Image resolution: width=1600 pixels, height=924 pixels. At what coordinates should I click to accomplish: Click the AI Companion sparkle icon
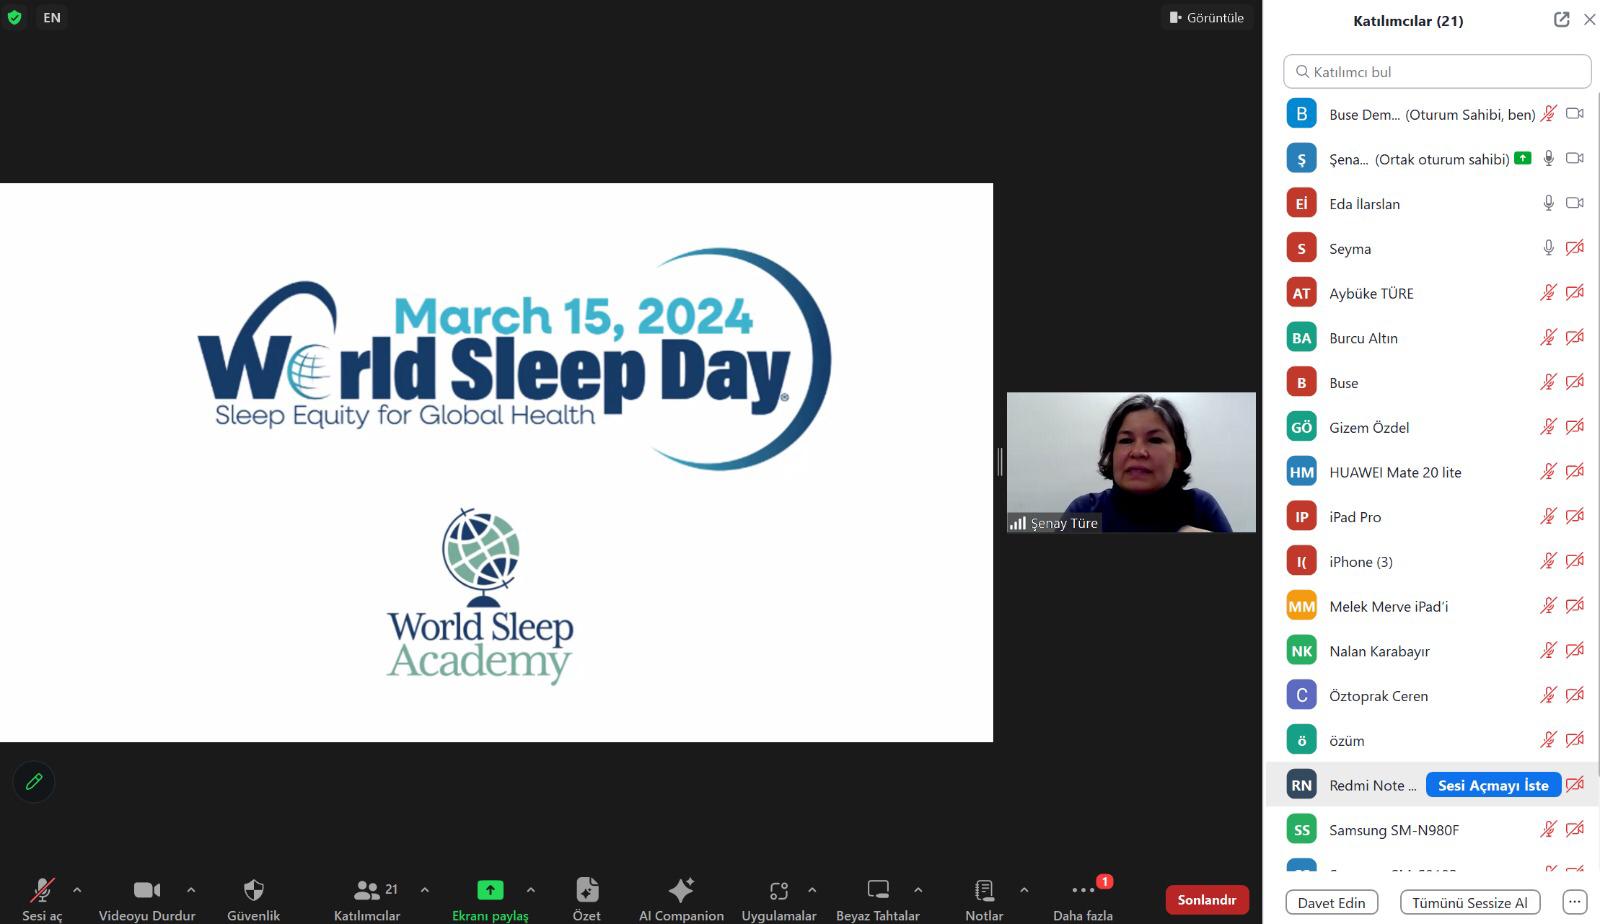(681, 890)
